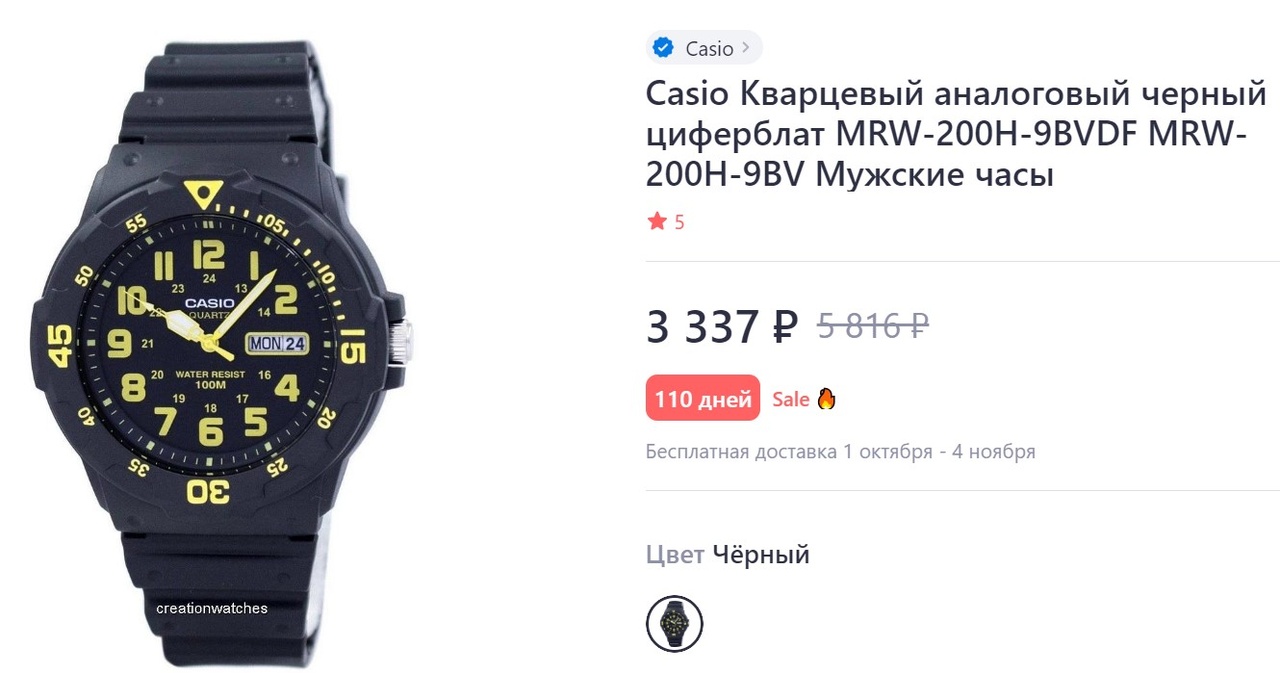Click the creationwatches watermark on image
The image size is (1280, 673).
tap(212, 608)
